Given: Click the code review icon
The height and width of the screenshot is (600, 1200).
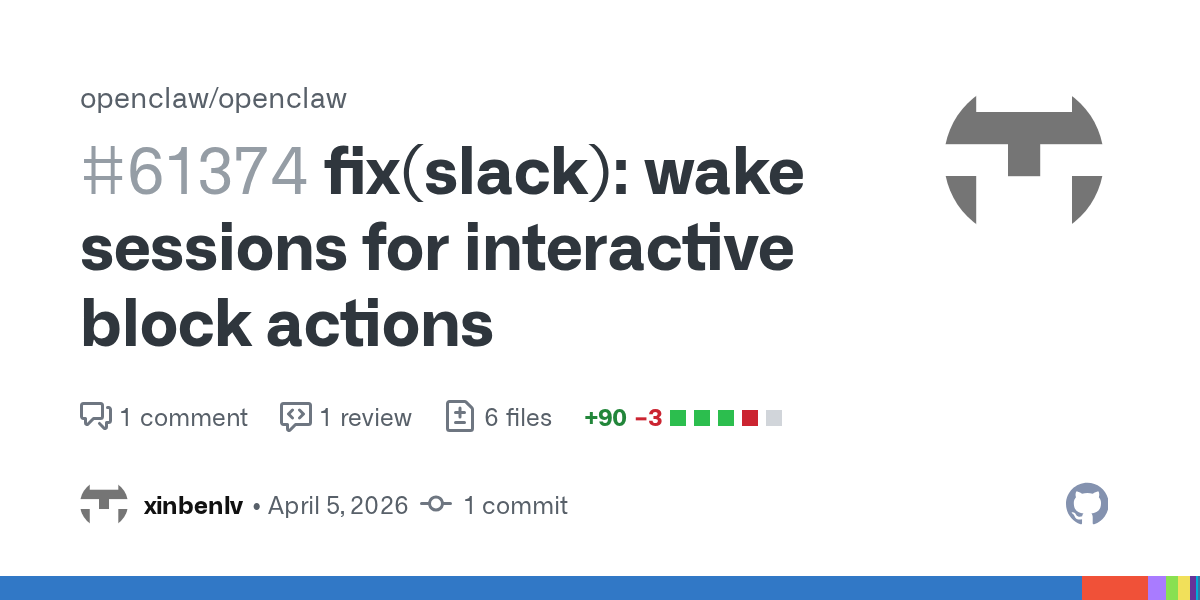Looking at the screenshot, I should 296,416.
